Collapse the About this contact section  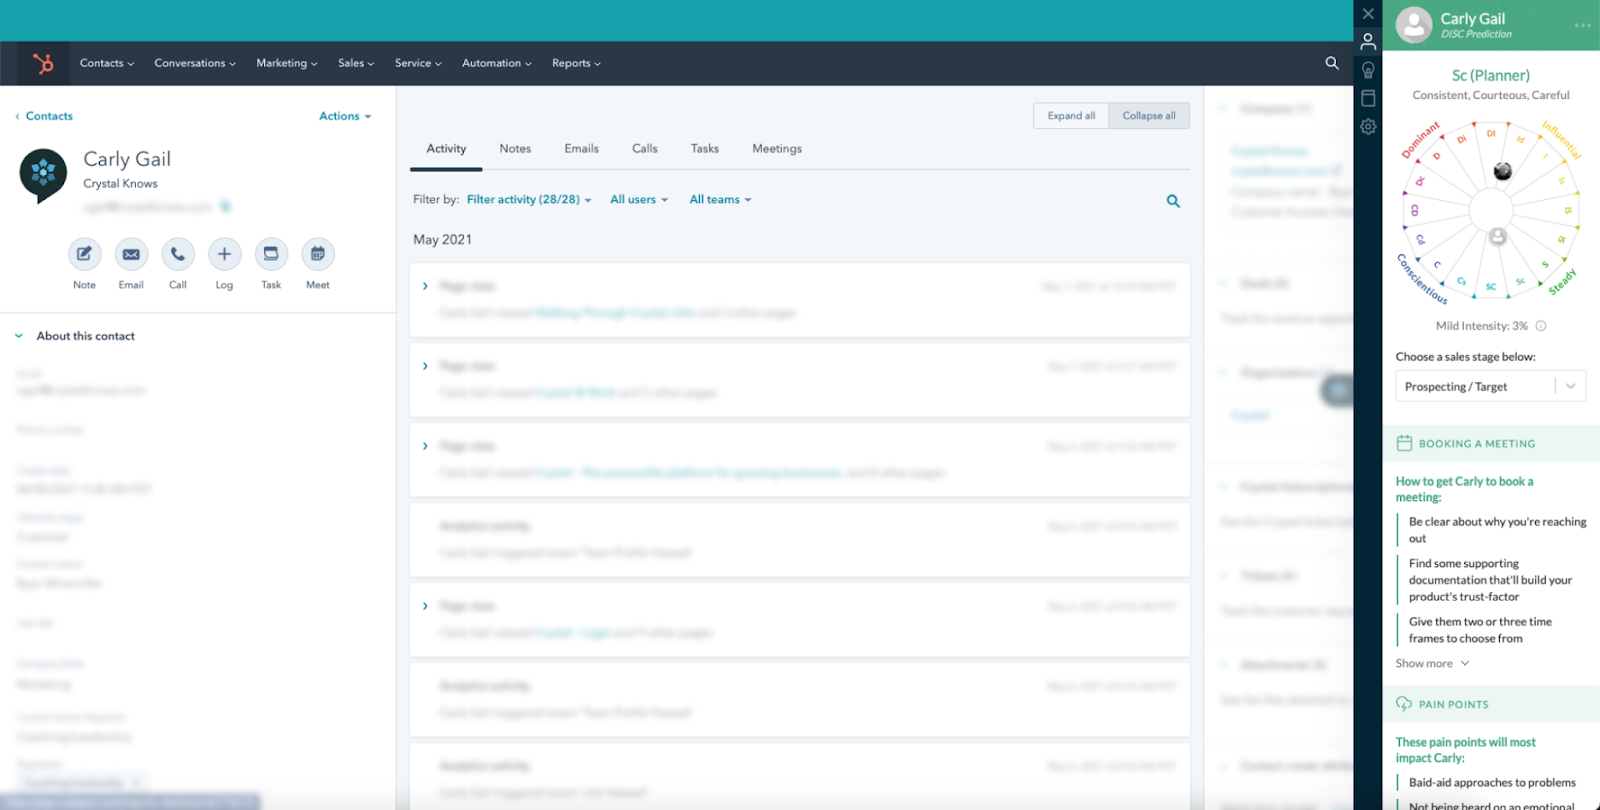(x=19, y=336)
